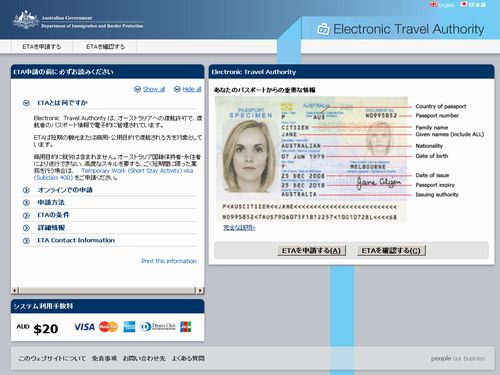This screenshot has width=500, height=375.
Task: Click the people our business footer text
Action: (x=458, y=358)
